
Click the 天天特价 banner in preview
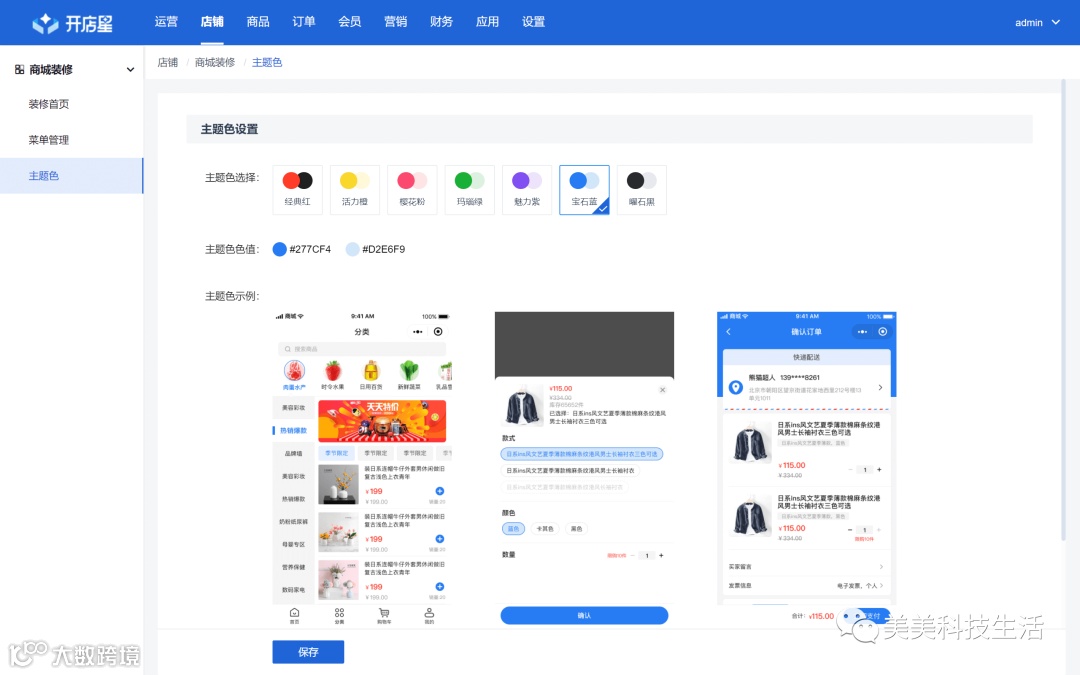[x=382, y=420]
